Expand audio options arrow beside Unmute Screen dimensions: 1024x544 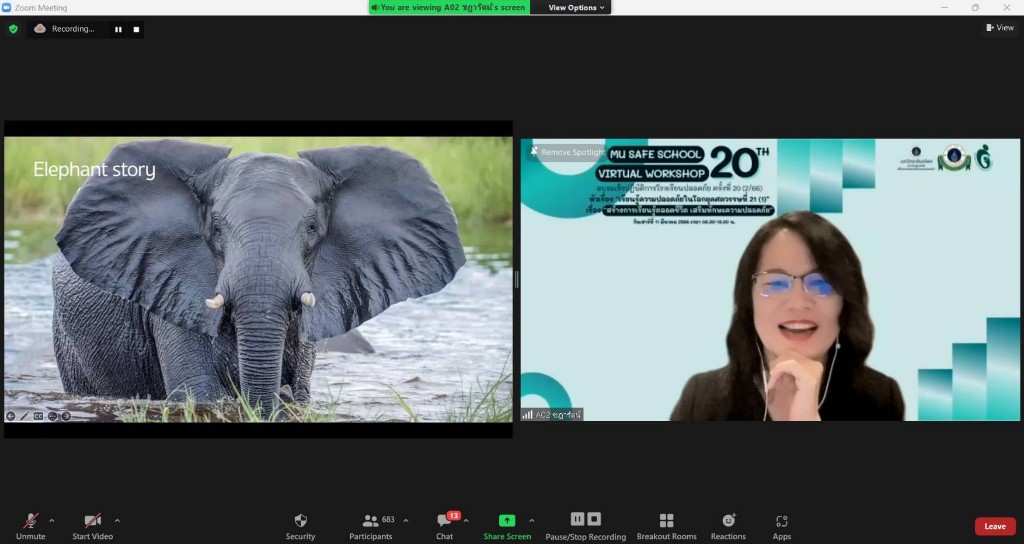[52, 520]
